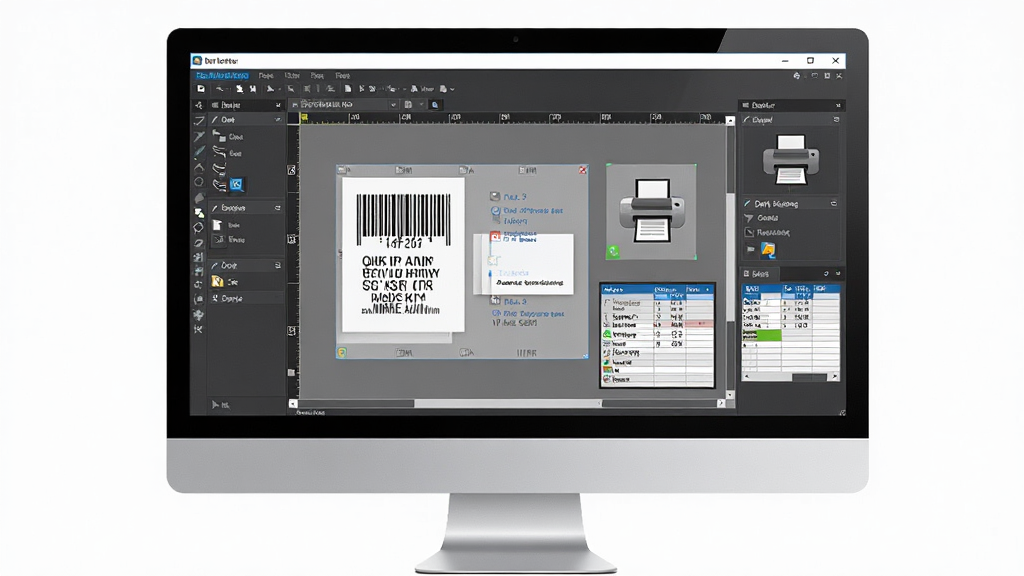Click the scroll-down arrow of canvas vertical scrollbar
Image resolution: width=1024 pixels, height=576 pixels.
[730, 394]
